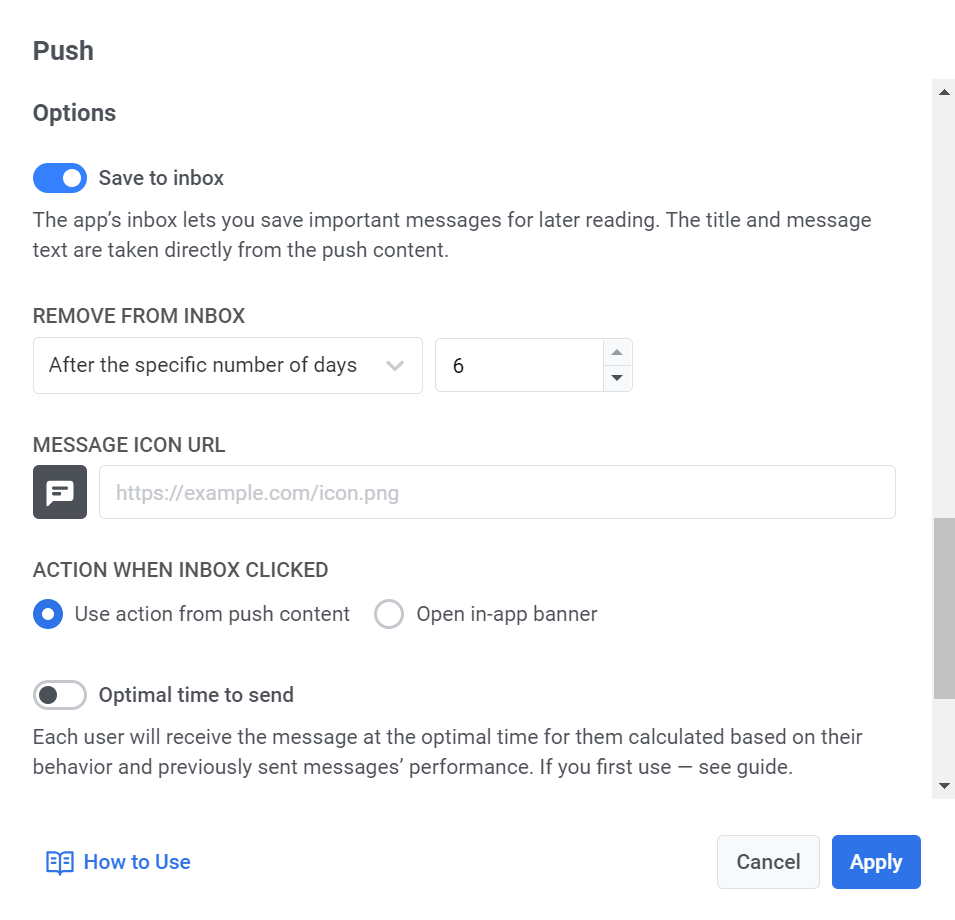
Task: Choose the 'Open in-app banner' radio option
Action: click(389, 613)
